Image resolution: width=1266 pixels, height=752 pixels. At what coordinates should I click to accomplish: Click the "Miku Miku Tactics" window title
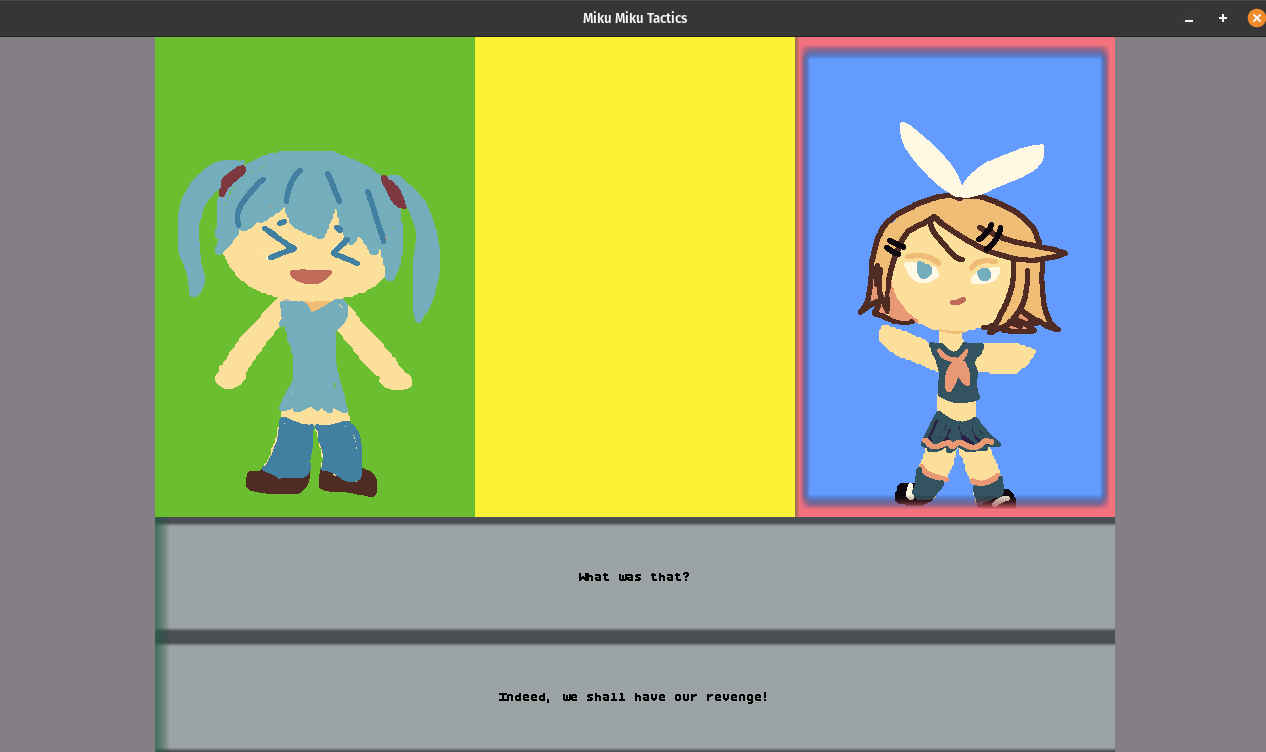pyautogui.click(x=635, y=18)
